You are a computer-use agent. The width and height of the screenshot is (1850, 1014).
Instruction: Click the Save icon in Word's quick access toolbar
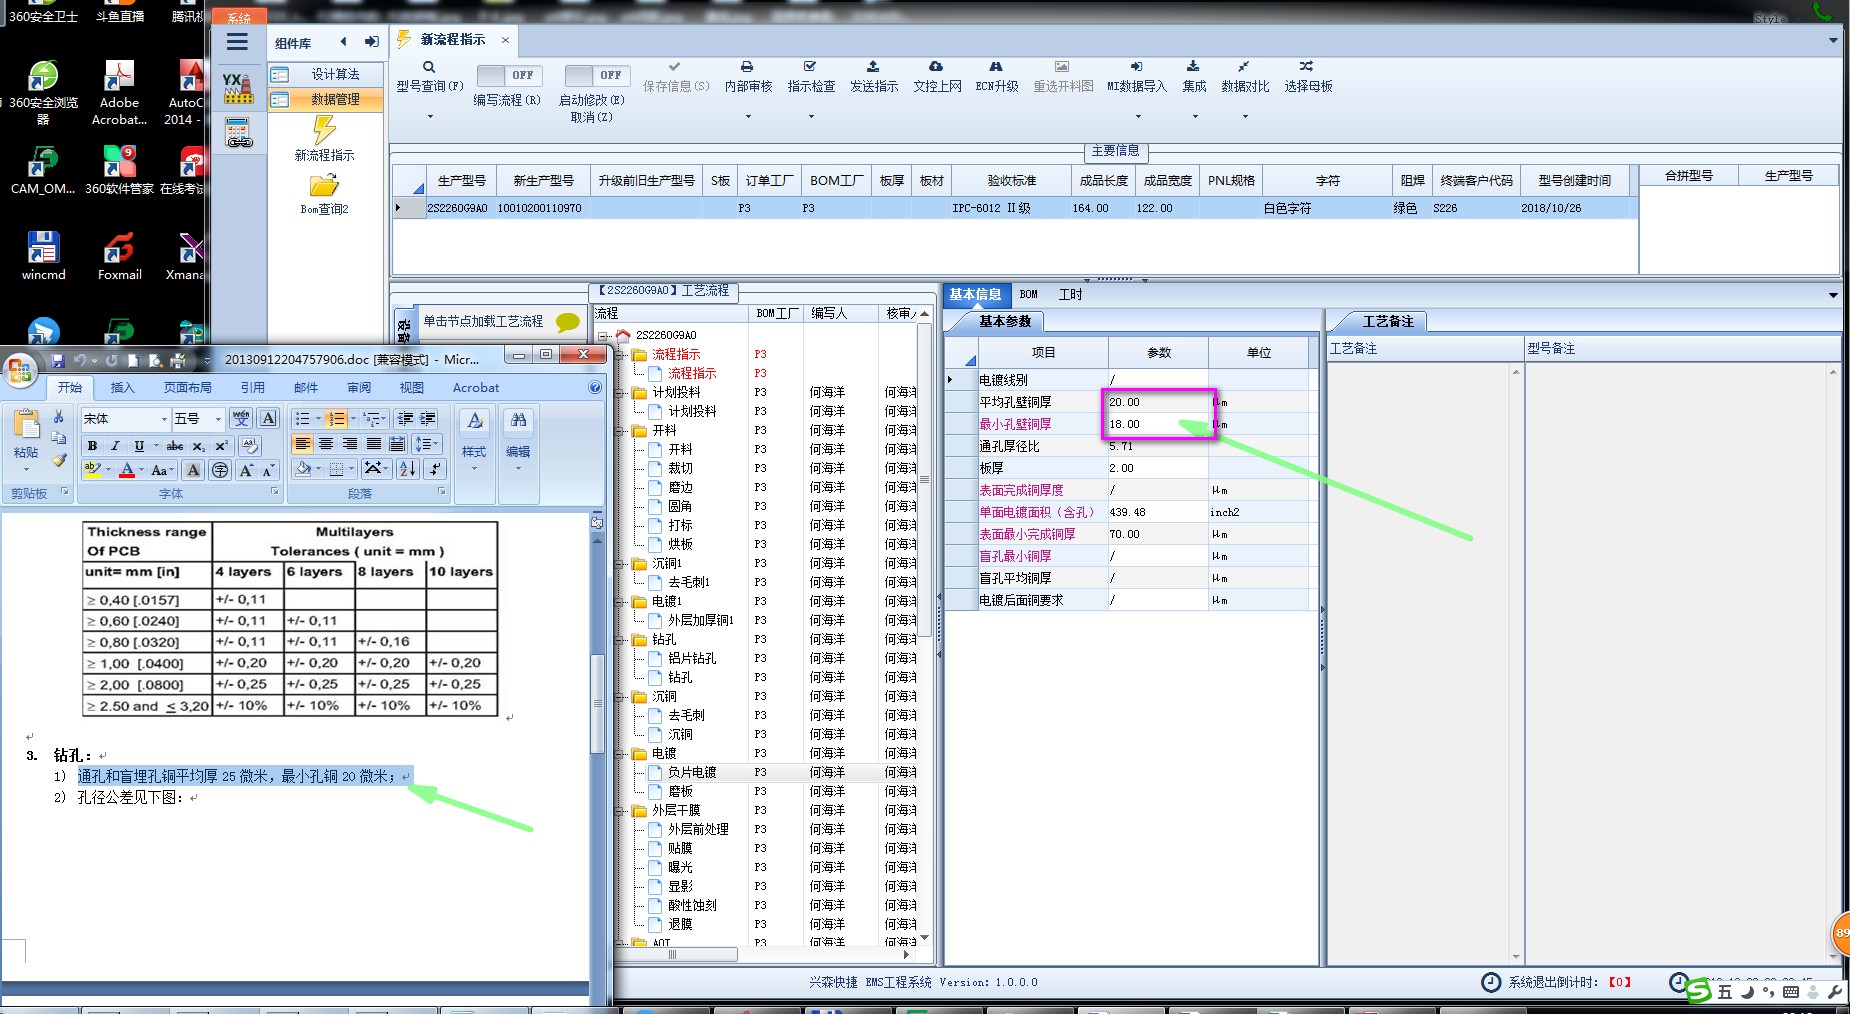(58, 360)
